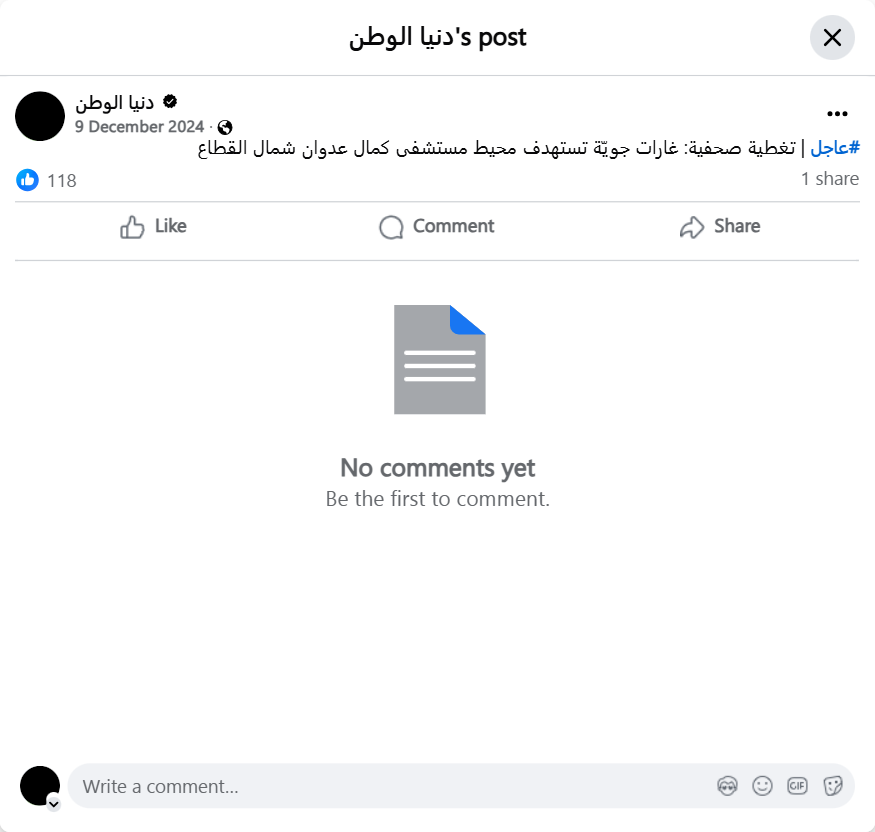Open the sticker picker in comment box
The width and height of the screenshot is (875, 832).
(x=833, y=786)
